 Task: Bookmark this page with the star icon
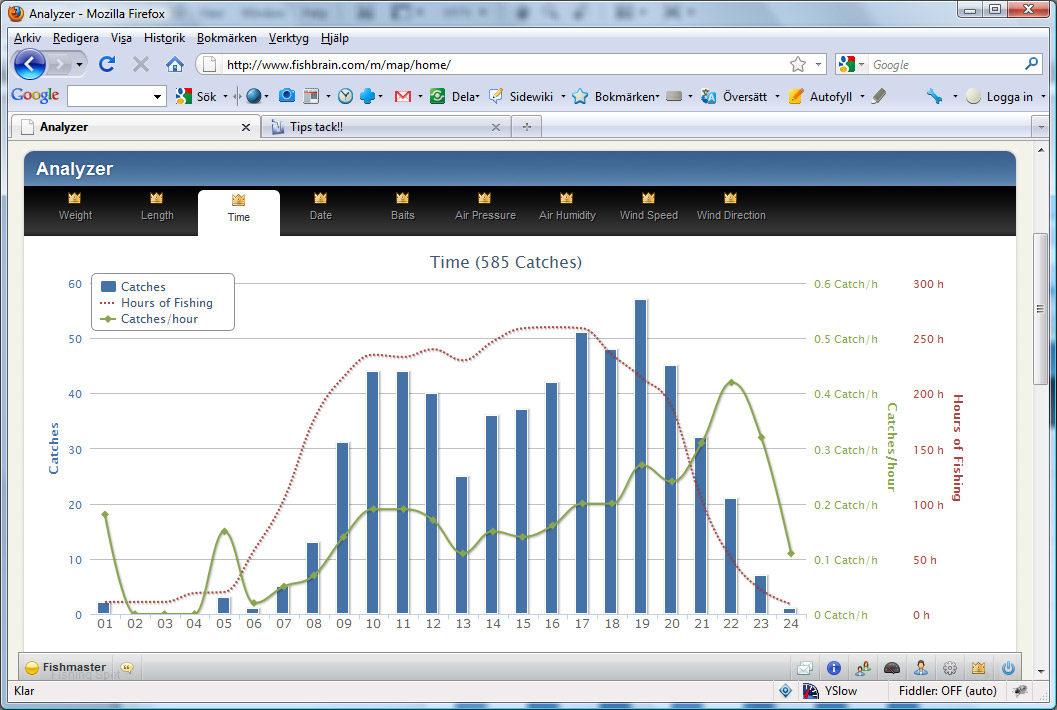[797, 65]
